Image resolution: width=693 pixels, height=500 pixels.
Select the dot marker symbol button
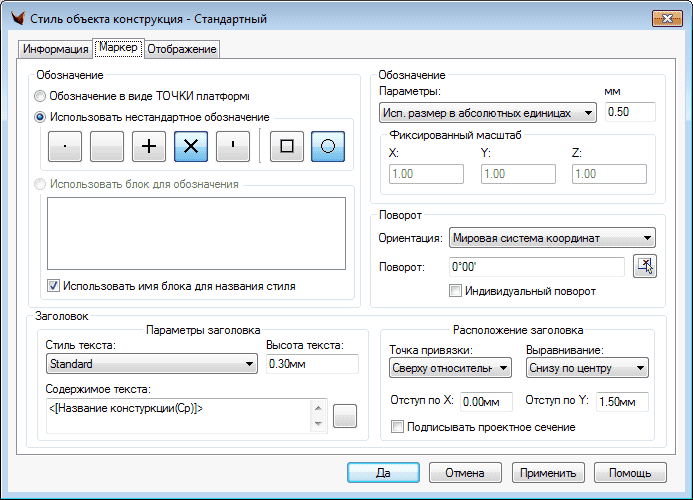point(64,146)
